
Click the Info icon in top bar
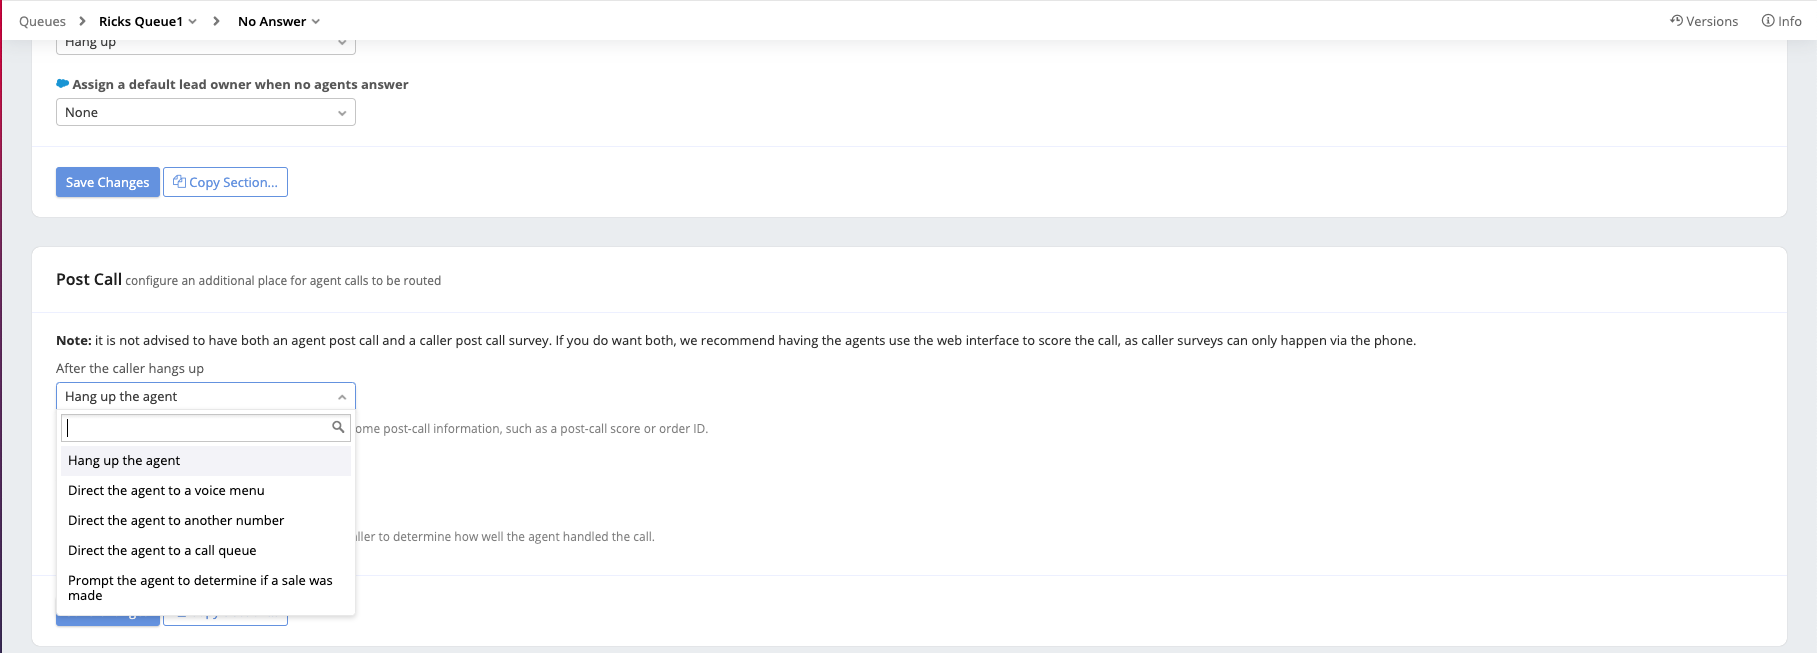pos(1768,21)
